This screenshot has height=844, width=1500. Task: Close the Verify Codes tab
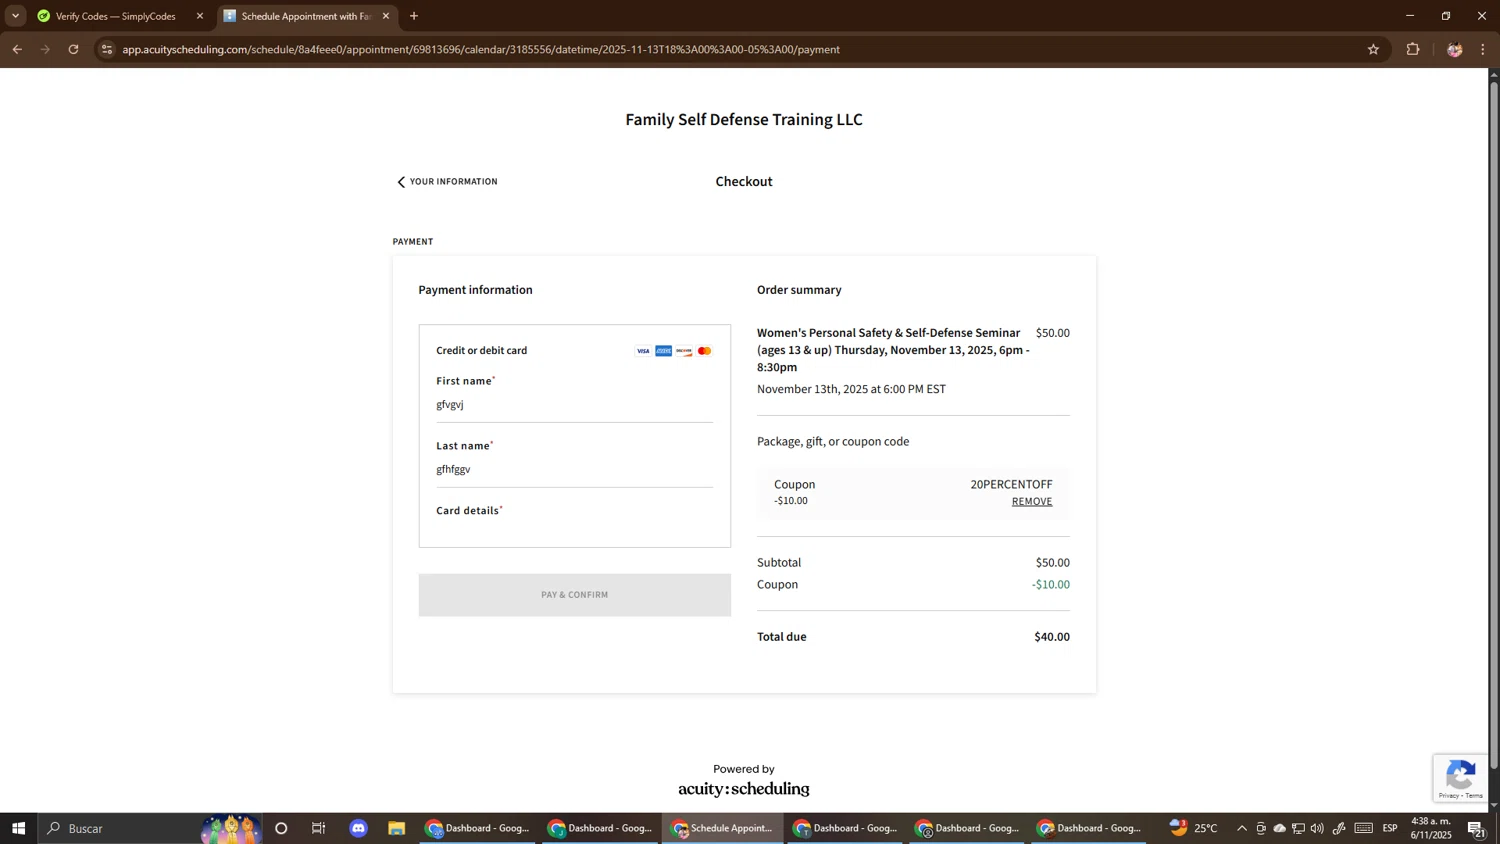pyautogui.click(x=200, y=16)
